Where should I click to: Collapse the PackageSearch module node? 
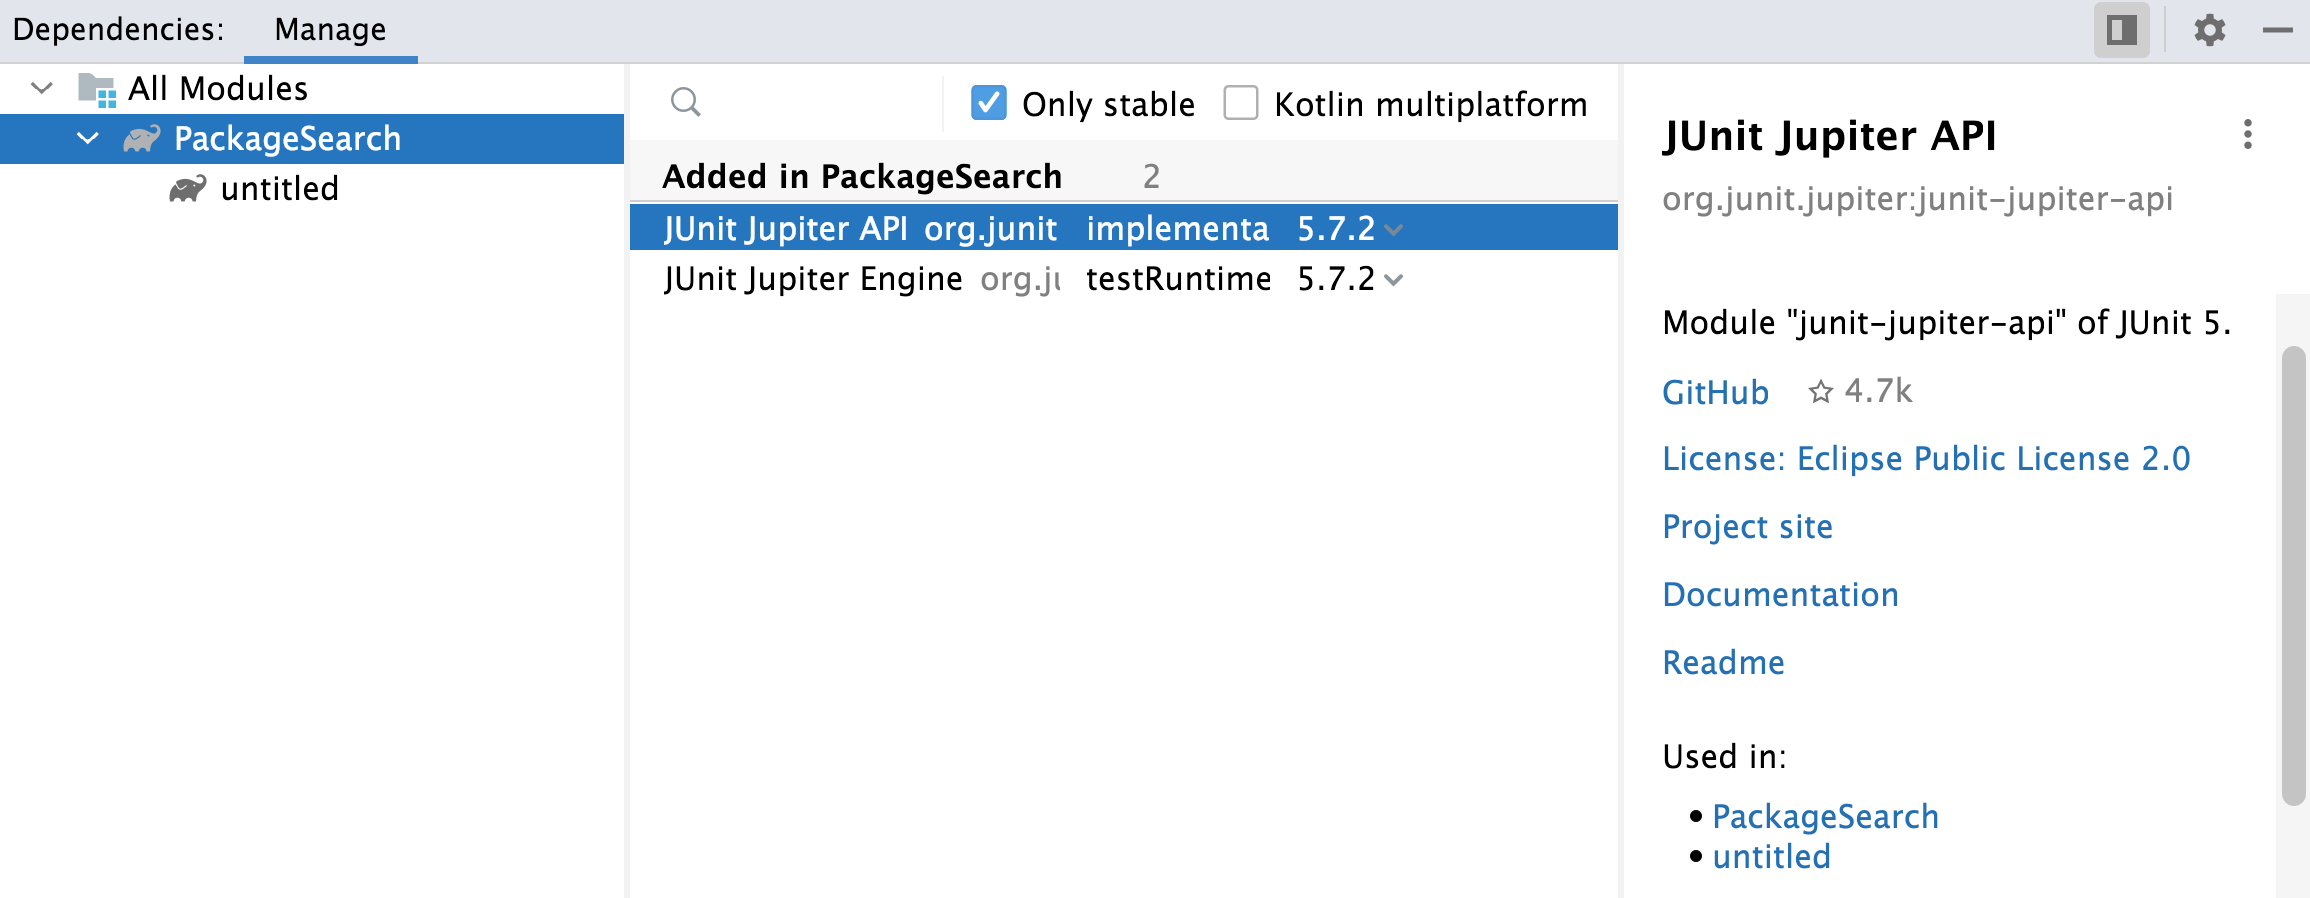tap(89, 138)
